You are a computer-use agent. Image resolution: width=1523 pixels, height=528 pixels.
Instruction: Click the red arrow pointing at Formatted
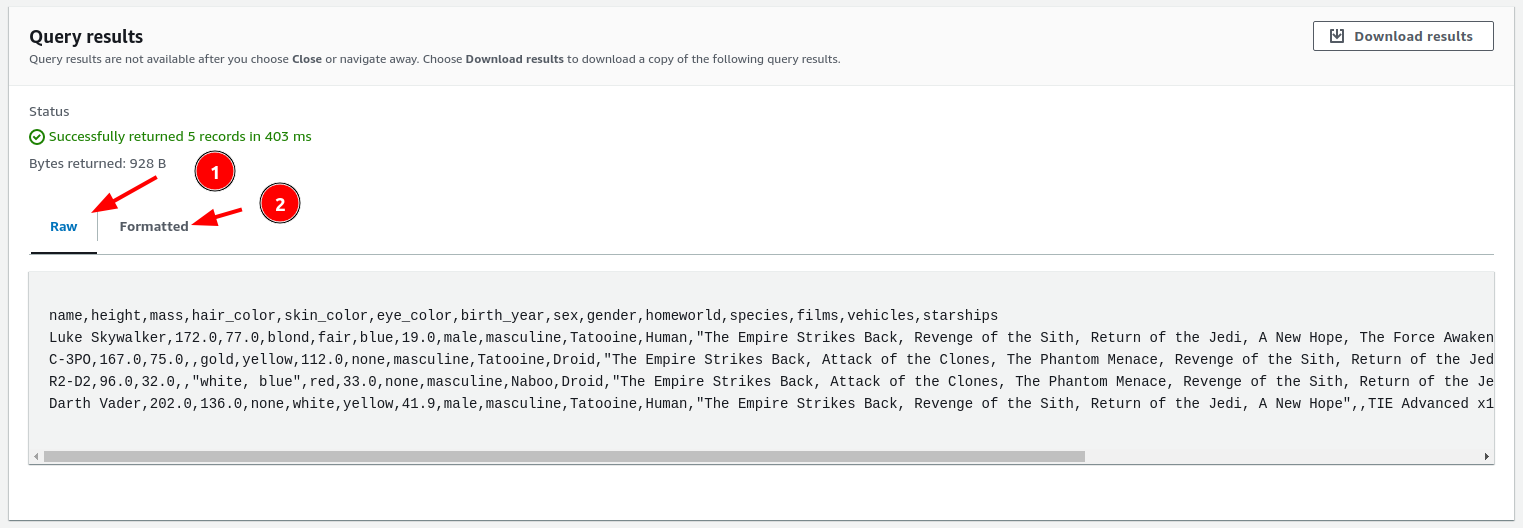[217, 217]
